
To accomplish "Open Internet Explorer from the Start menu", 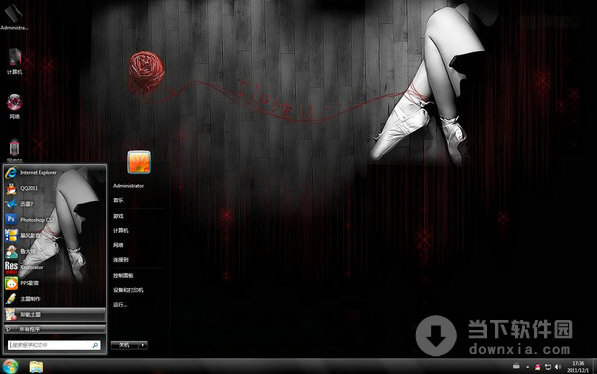I will (x=55, y=173).
